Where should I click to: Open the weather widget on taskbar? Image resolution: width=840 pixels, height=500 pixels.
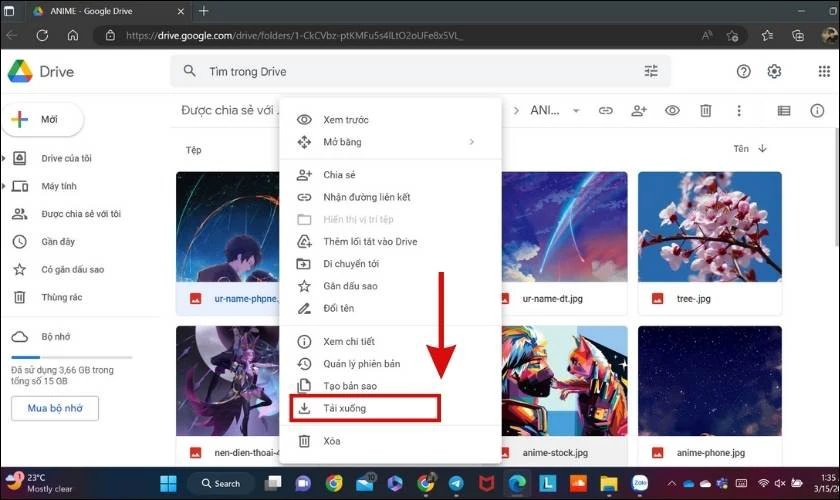(40, 483)
